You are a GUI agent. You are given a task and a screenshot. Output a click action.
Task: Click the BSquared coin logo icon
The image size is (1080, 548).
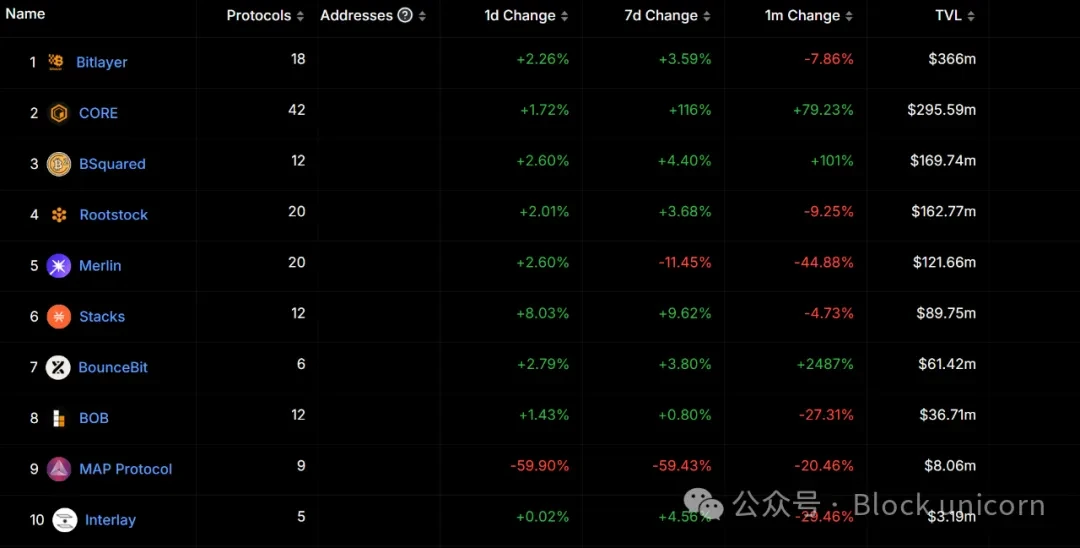pyautogui.click(x=59, y=164)
